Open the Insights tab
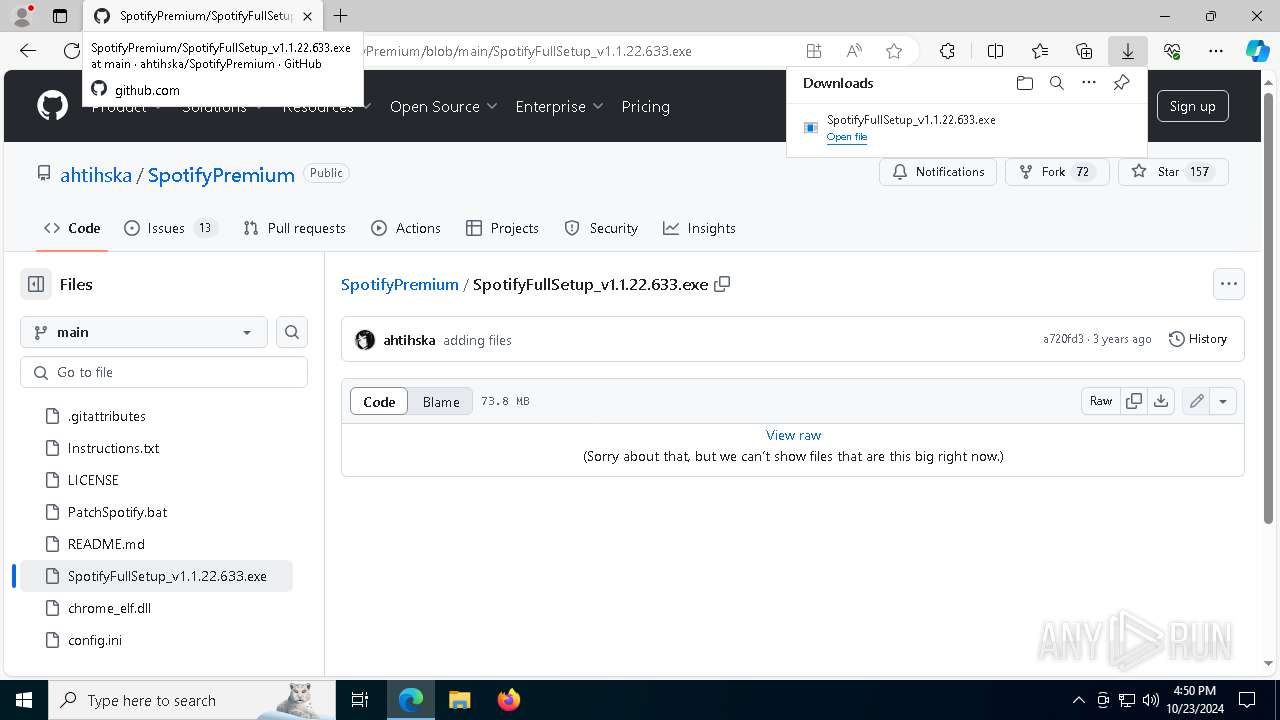 [700, 228]
